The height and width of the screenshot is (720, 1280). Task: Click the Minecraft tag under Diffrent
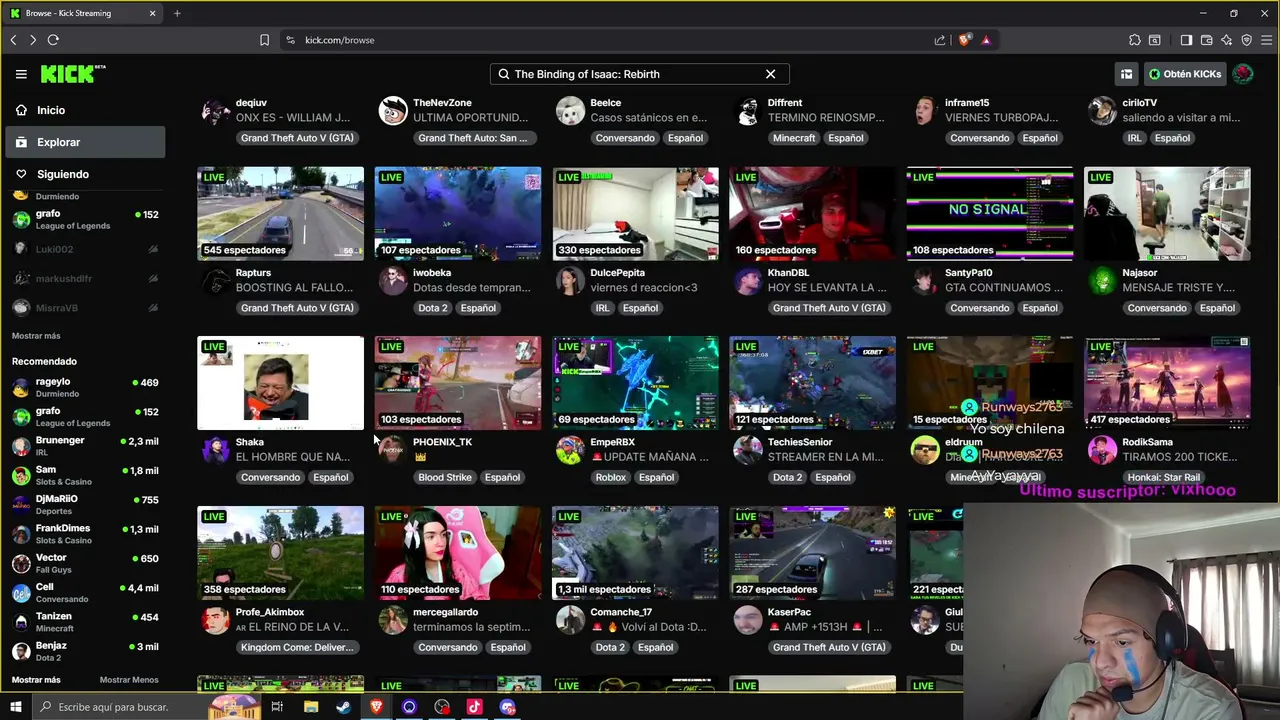pyautogui.click(x=794, y=138)
